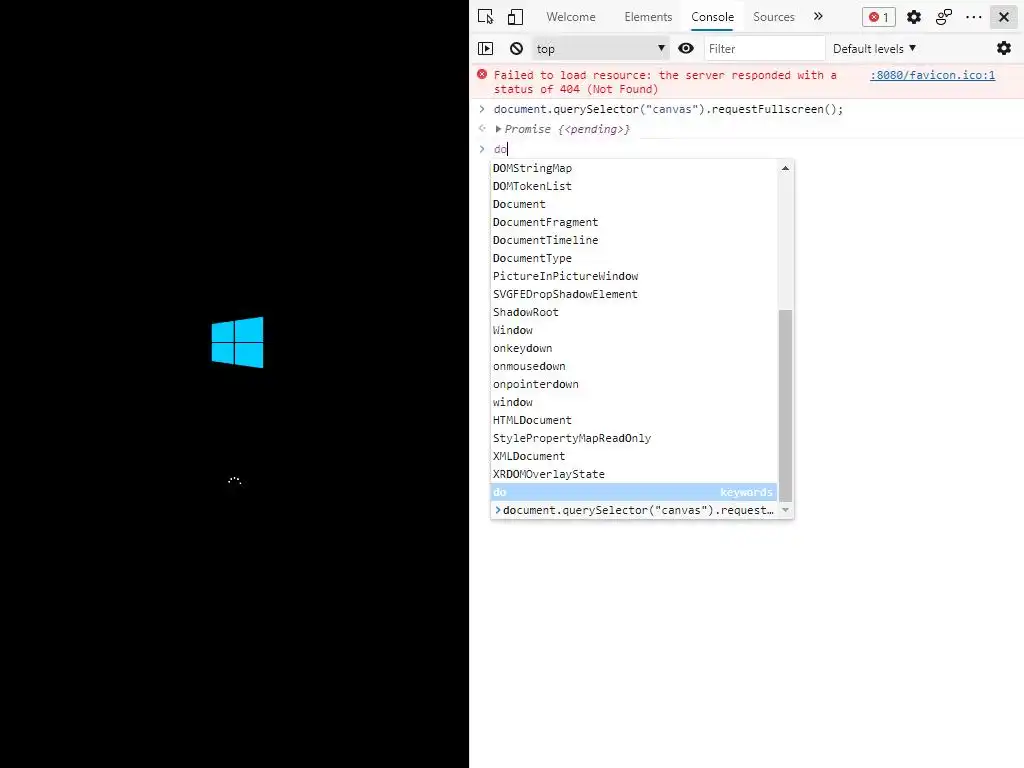Select SVGFEDropShadowElement suggestion
Image resolution: width=1024 pixels, height=768 pixels.
pos(634,294)
